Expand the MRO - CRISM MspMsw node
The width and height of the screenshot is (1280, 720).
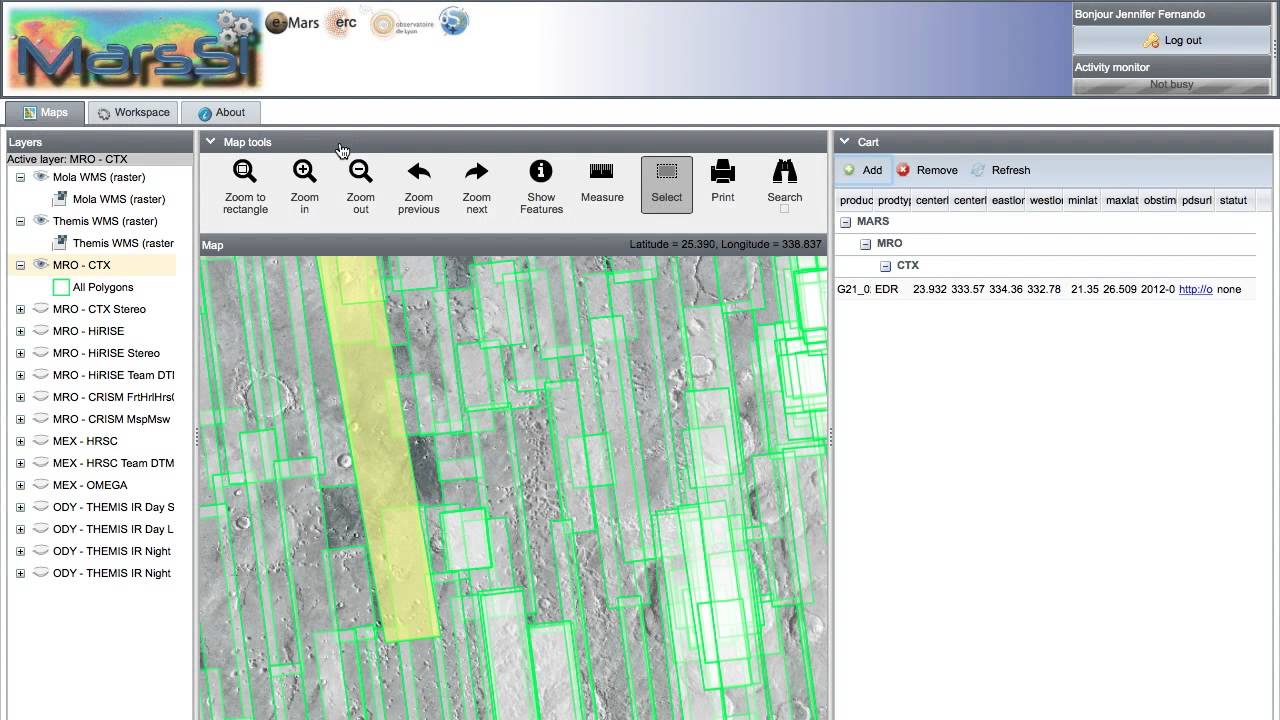pyautogui.click(x=20, y=419)
